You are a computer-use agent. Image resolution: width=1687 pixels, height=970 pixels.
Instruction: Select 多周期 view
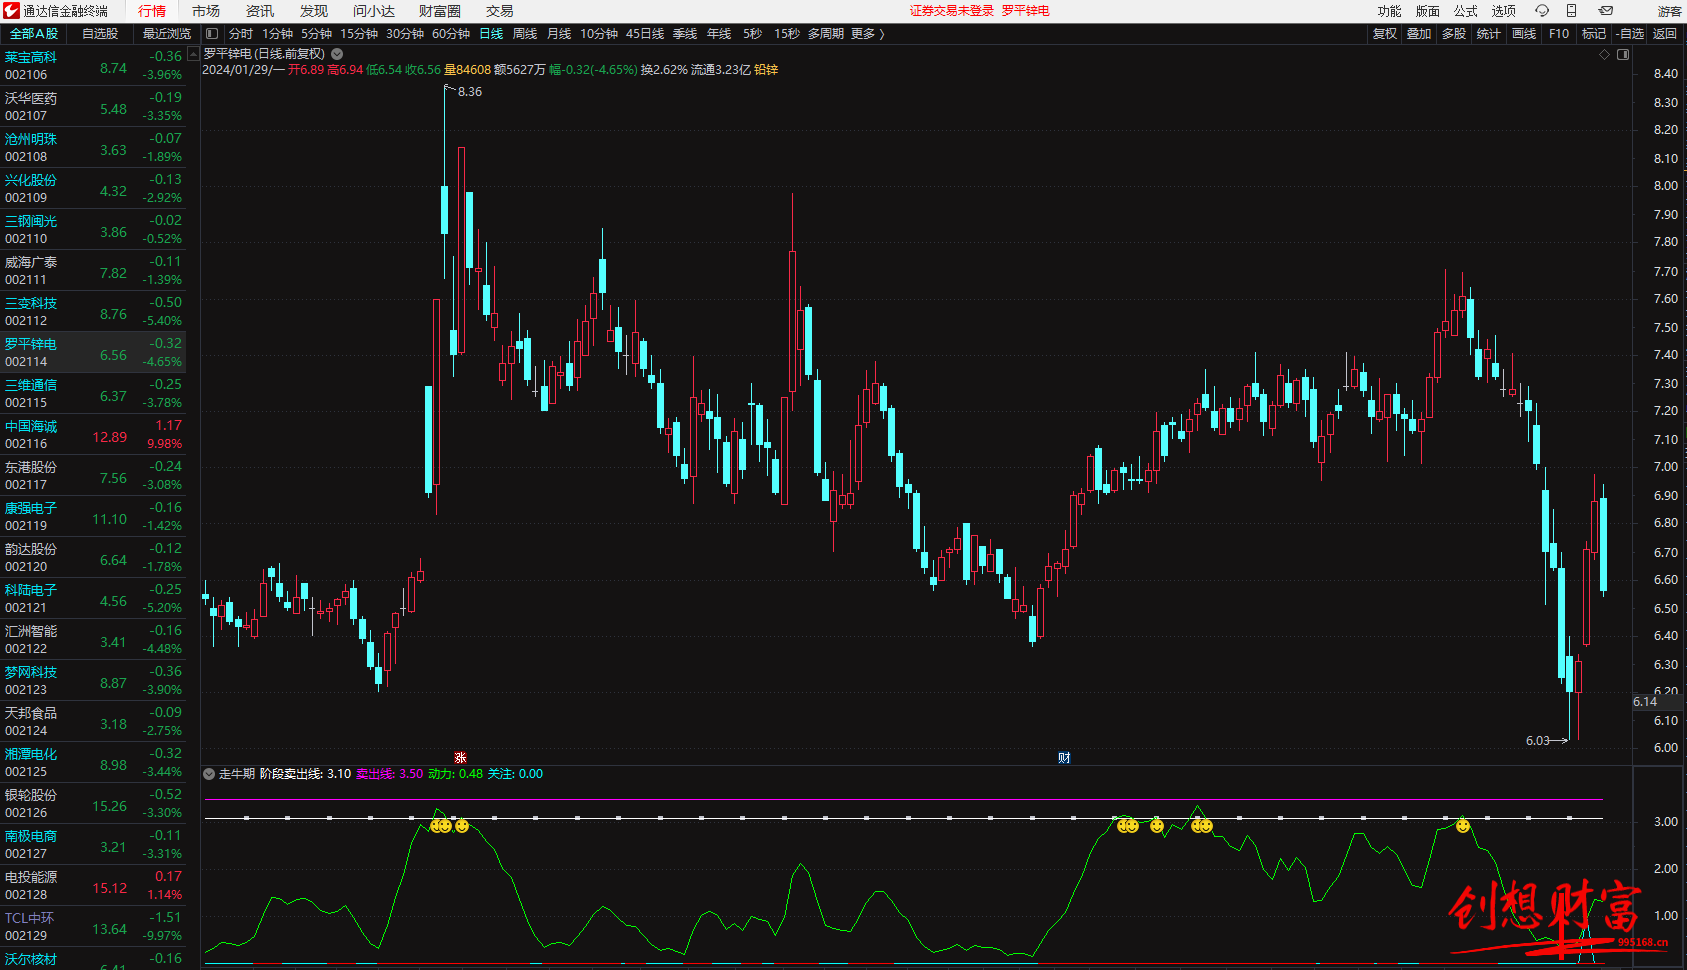click(x=826, y=34)
